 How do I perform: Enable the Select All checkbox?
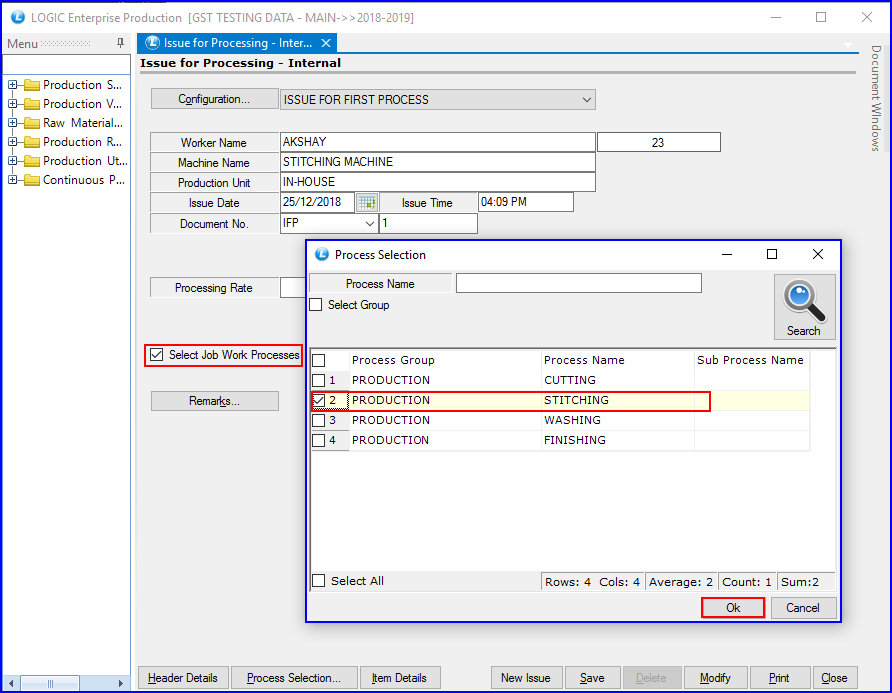319,580
